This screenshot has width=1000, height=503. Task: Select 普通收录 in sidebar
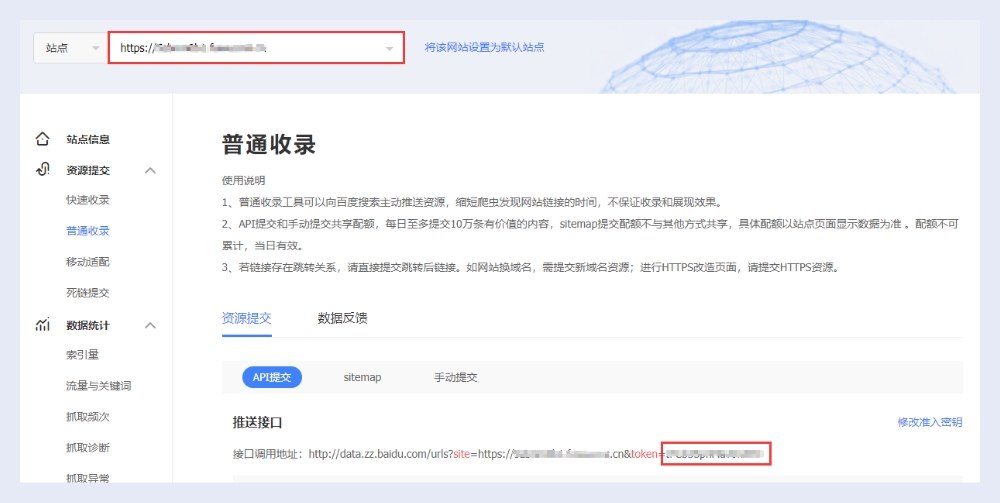[88, 231]
